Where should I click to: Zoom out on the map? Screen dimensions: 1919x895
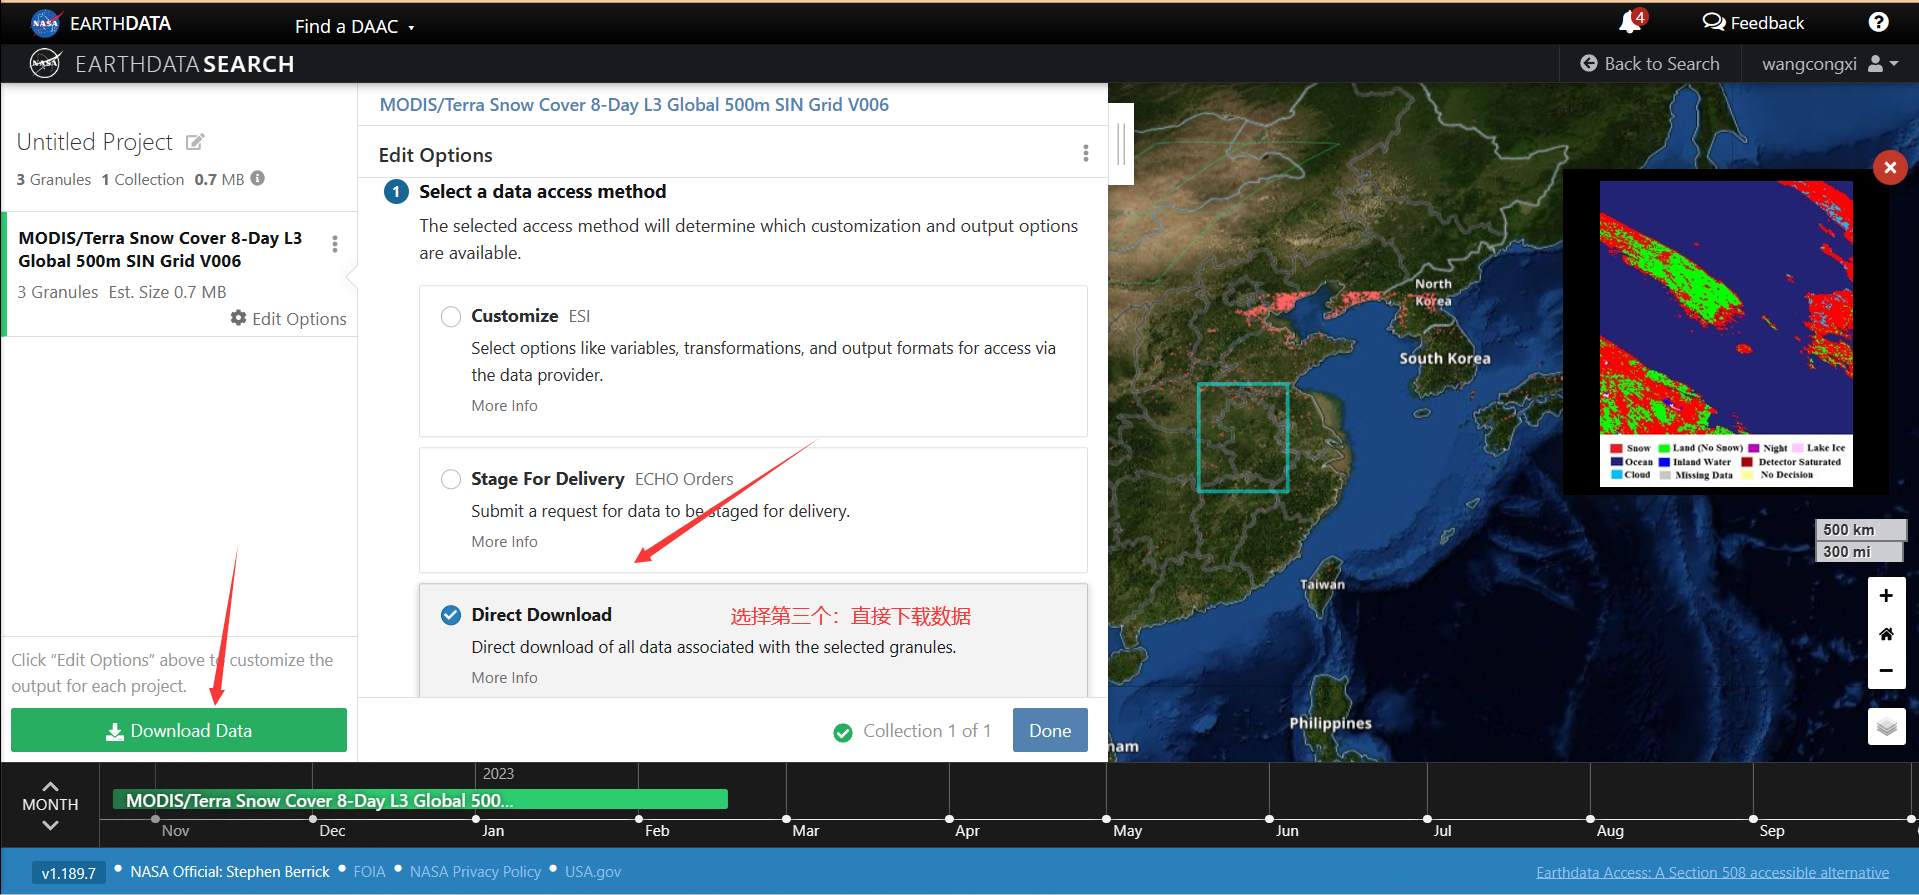click(1886, 670)
